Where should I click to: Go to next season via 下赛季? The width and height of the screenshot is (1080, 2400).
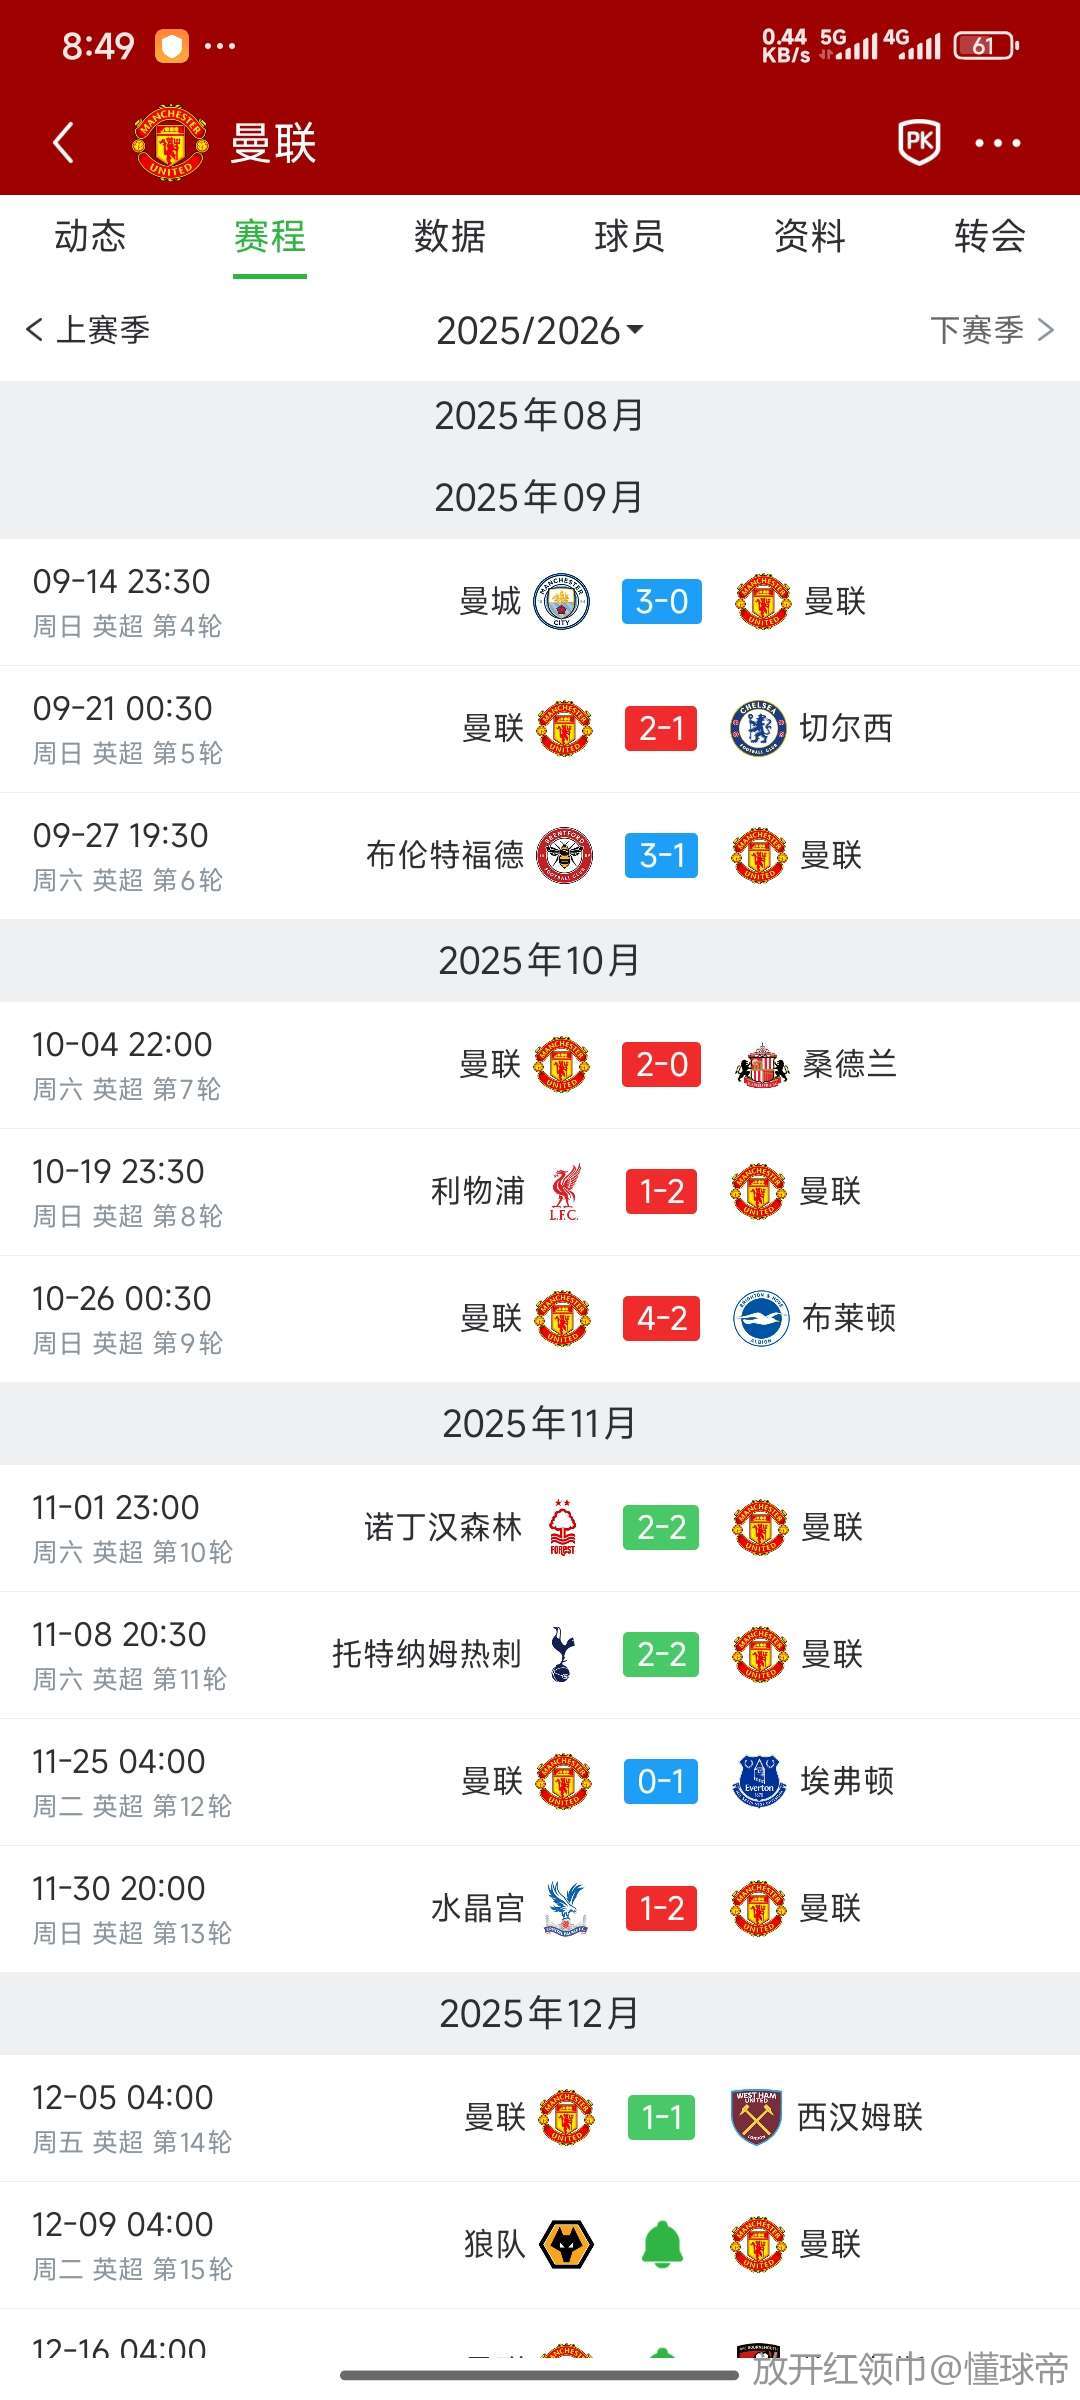tap(991, 330)
